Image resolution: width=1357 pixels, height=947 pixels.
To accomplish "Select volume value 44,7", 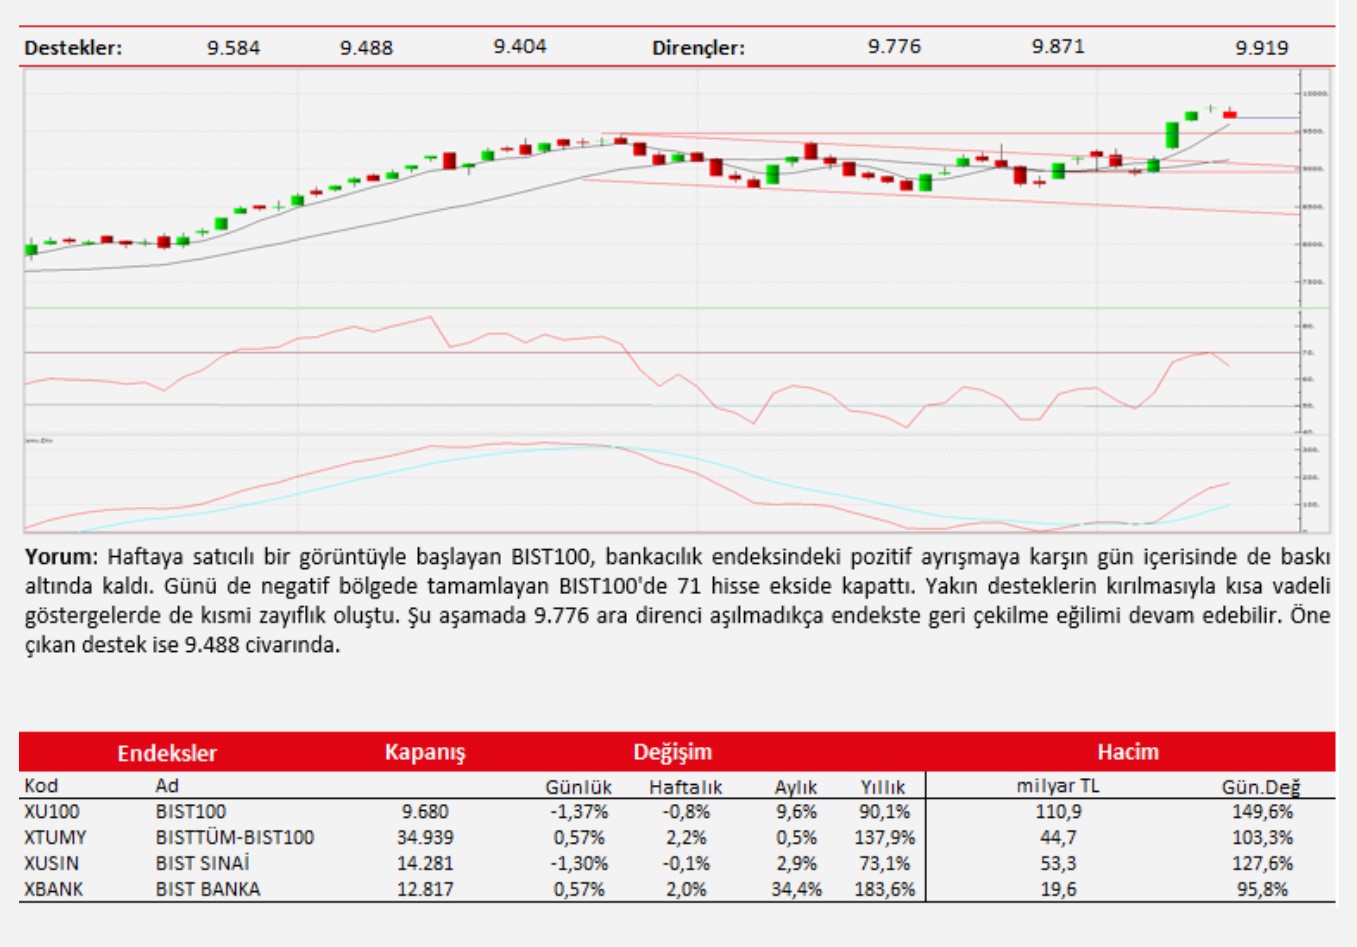I will 1058,838.
